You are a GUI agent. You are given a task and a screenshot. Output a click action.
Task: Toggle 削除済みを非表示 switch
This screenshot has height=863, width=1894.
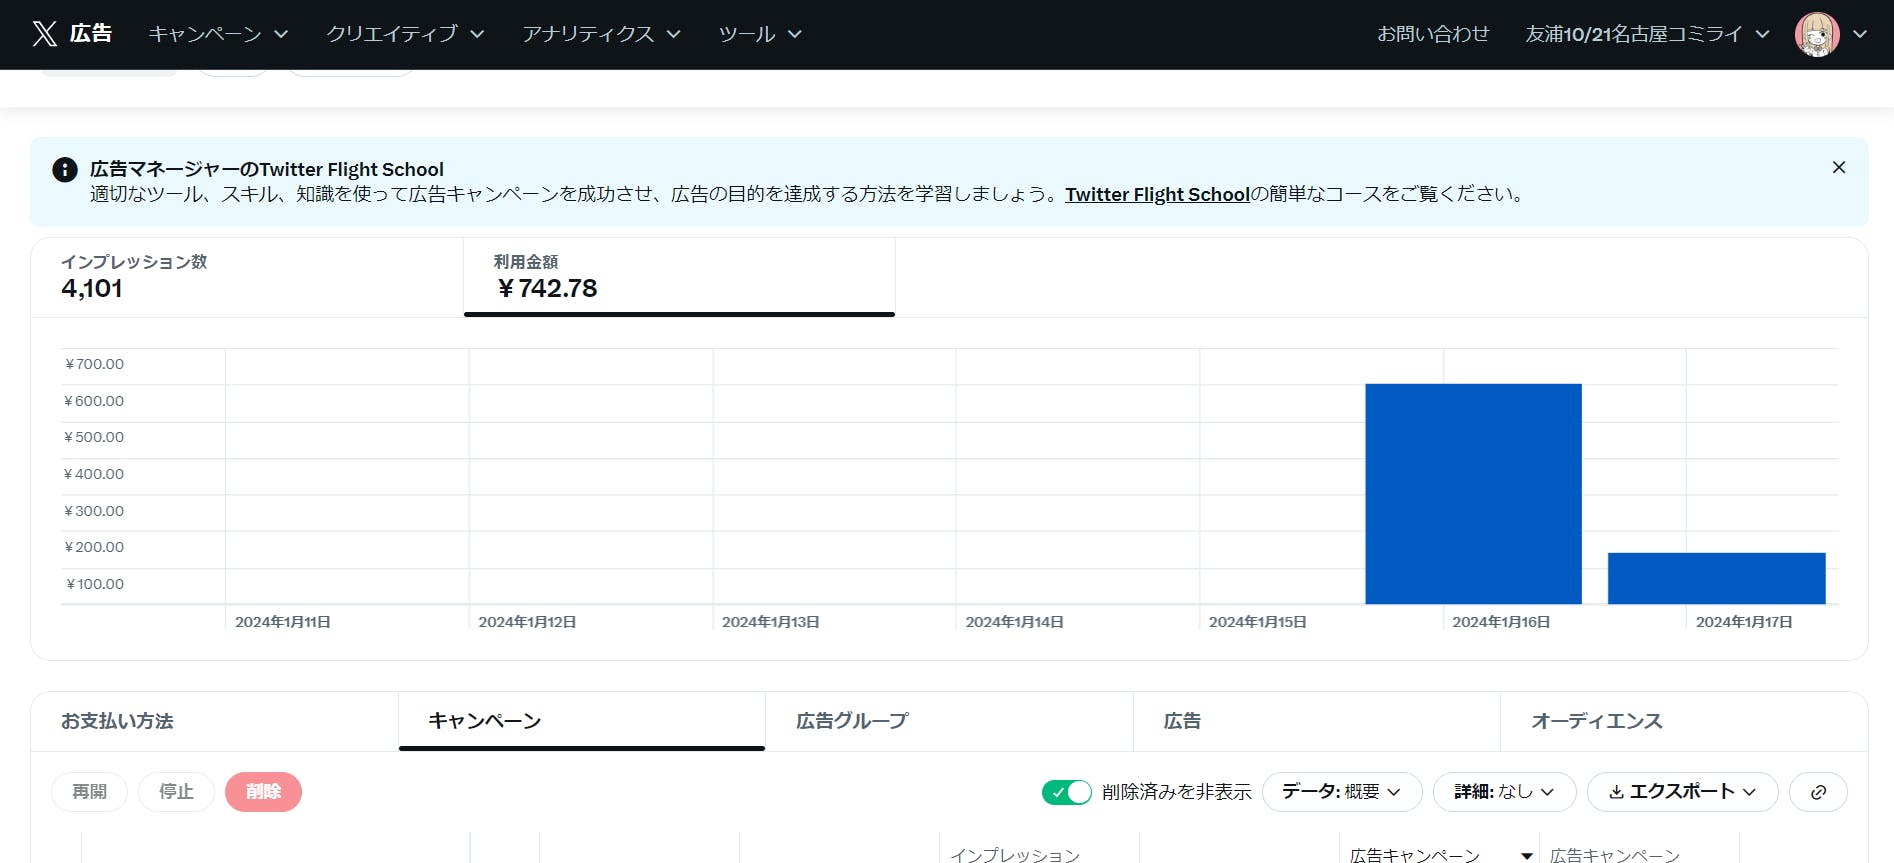(1066, 792)
